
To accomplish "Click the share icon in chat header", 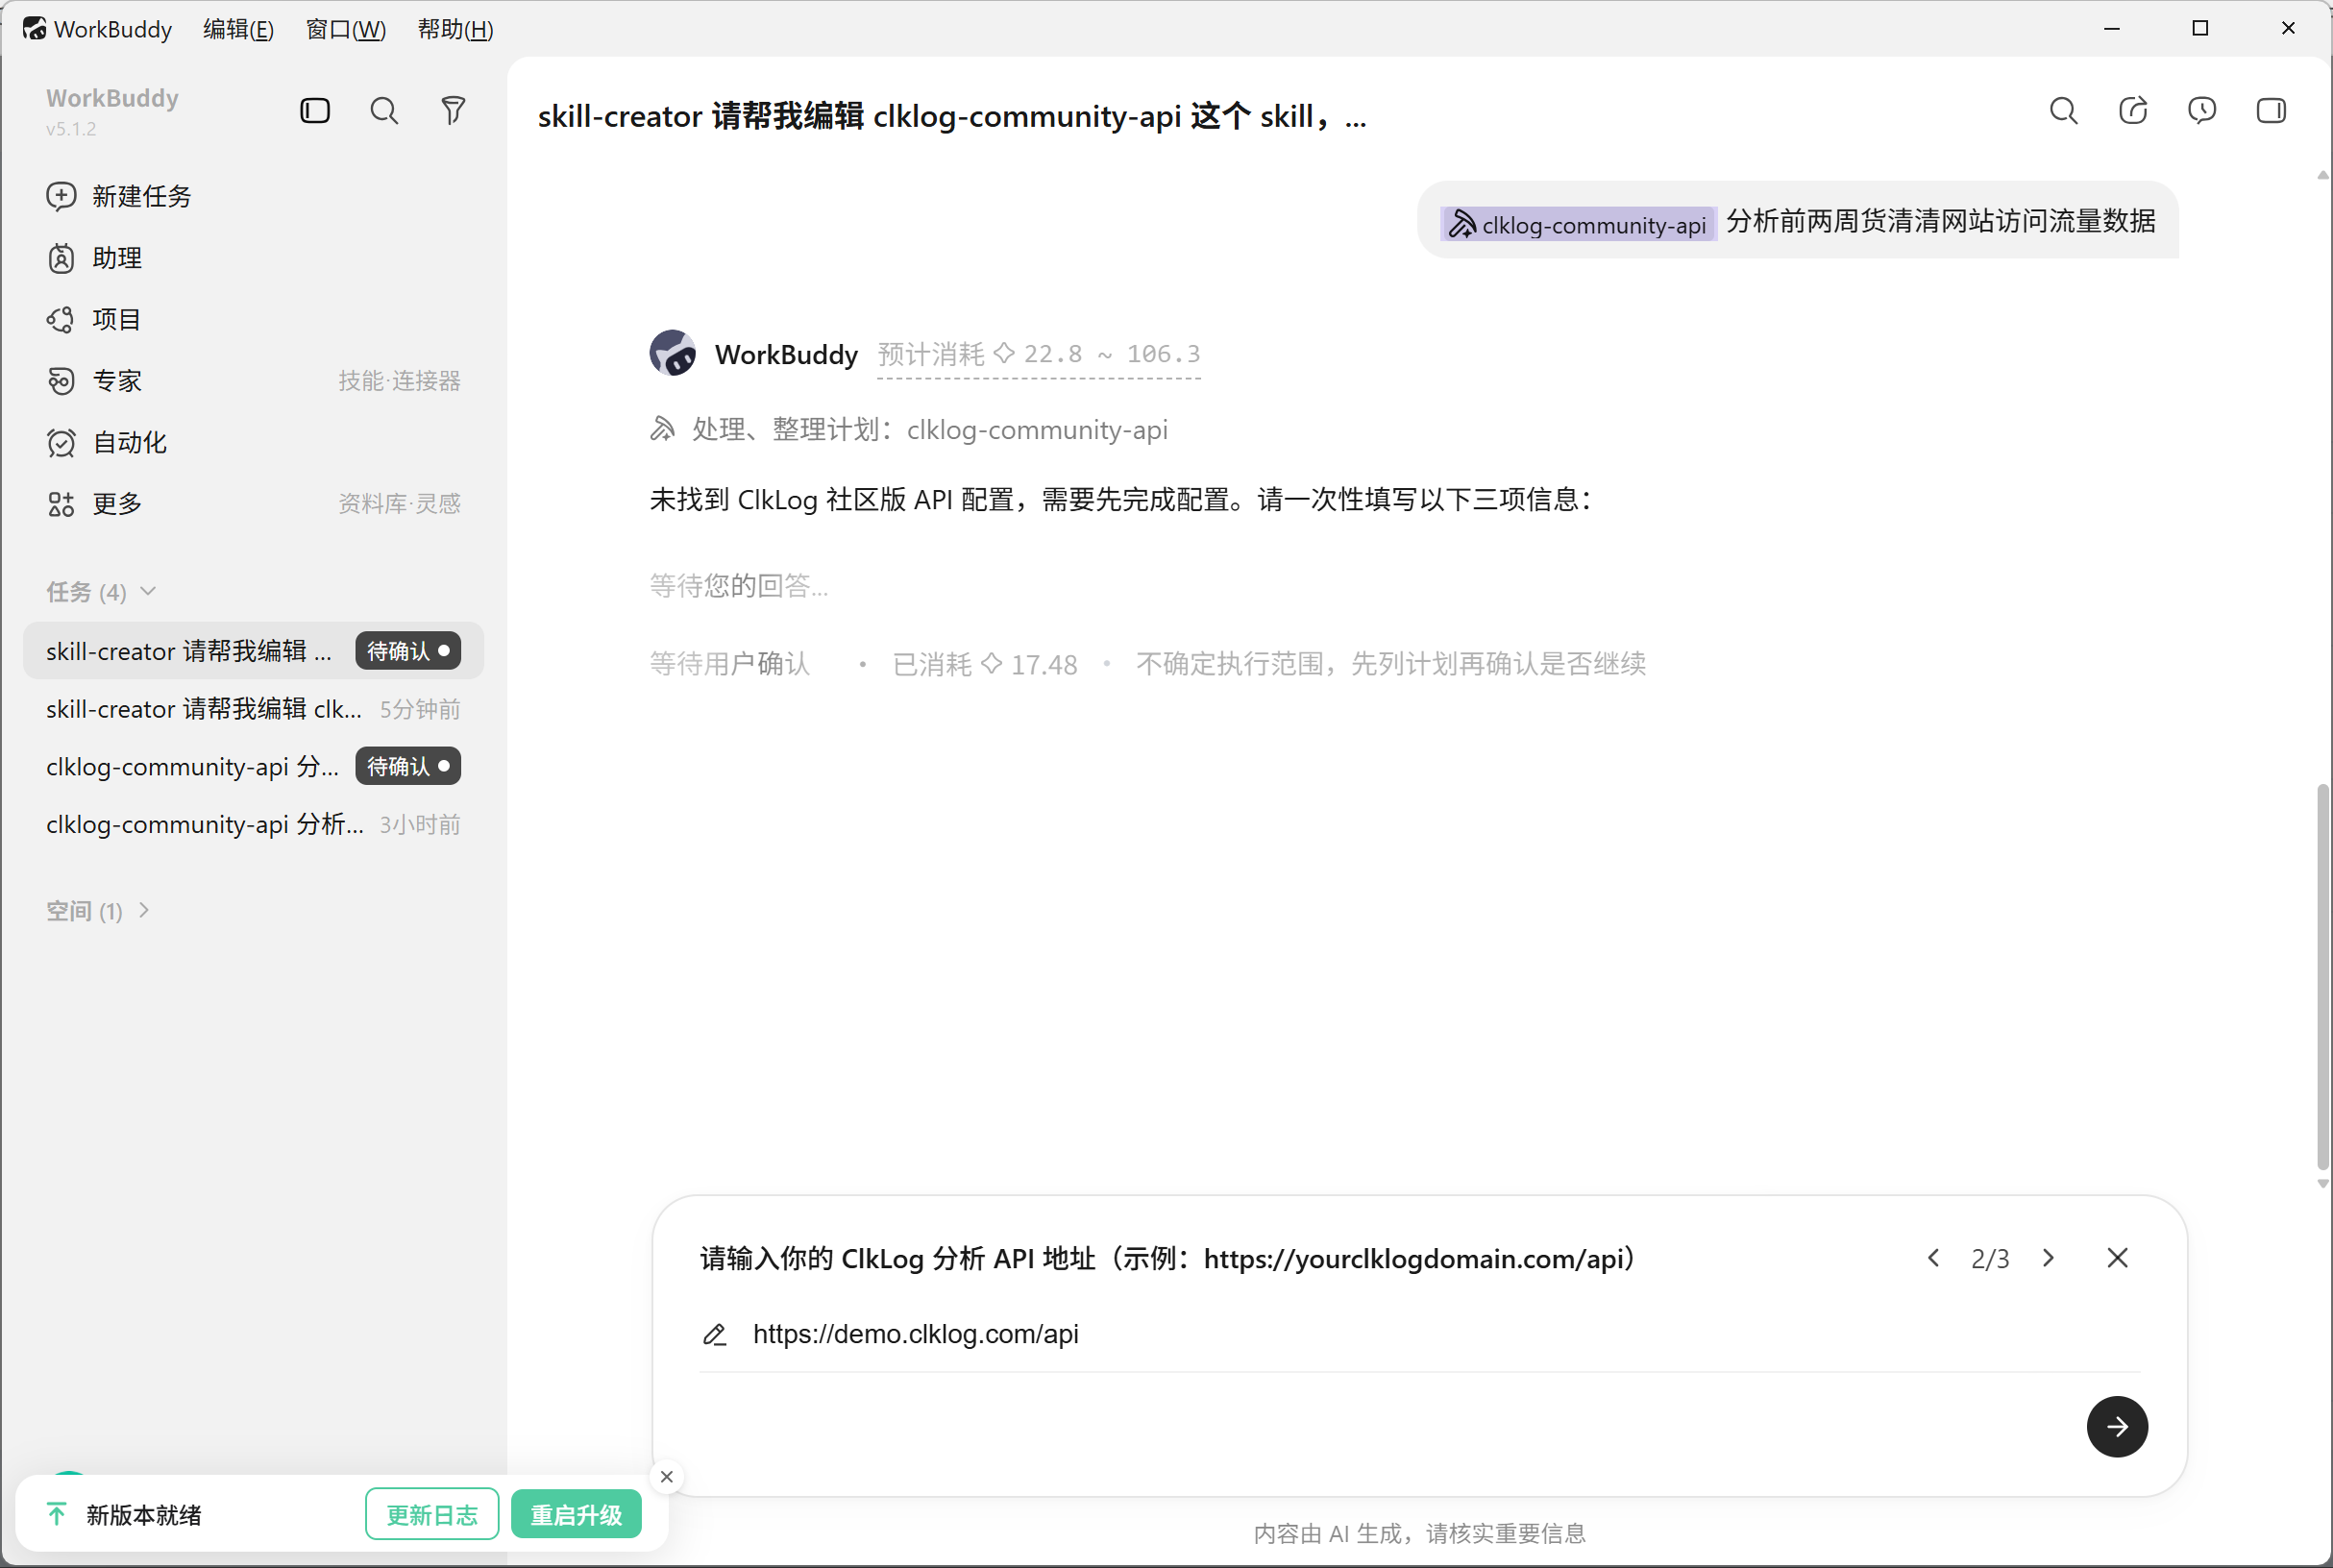I will coord(2133,110).
